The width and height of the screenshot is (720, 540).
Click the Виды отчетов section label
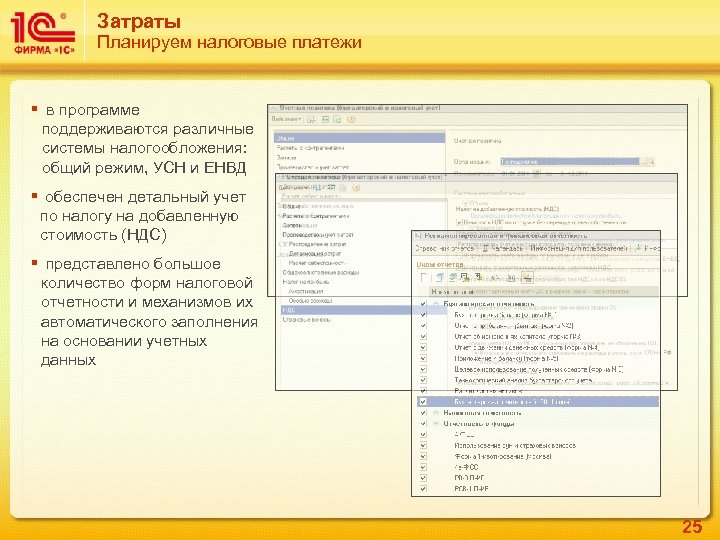[x=440, y=264]
